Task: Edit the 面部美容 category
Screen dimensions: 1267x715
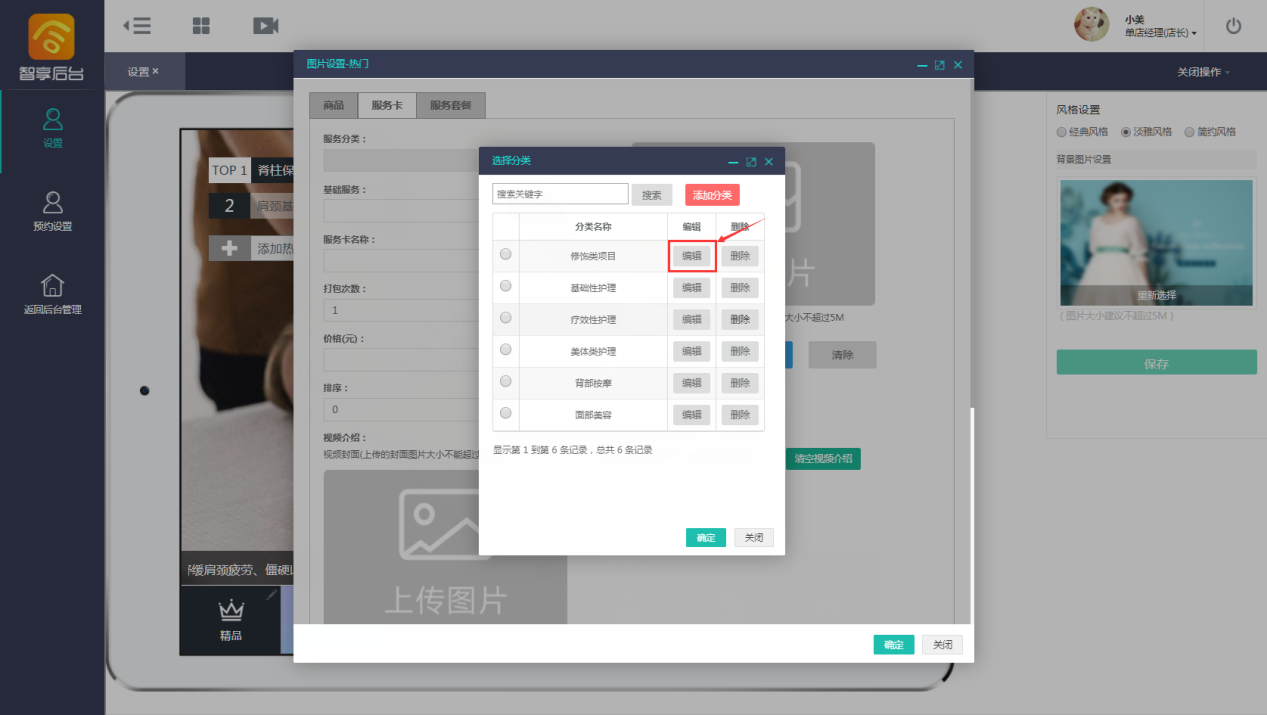Action: [x=692, y=415]
